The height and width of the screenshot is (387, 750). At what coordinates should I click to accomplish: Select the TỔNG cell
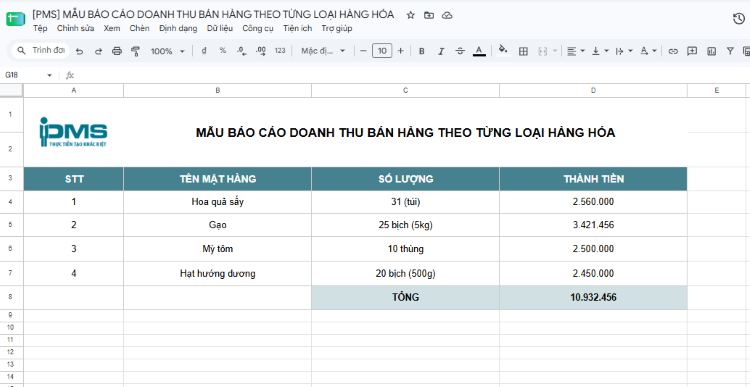click(406, 298)
